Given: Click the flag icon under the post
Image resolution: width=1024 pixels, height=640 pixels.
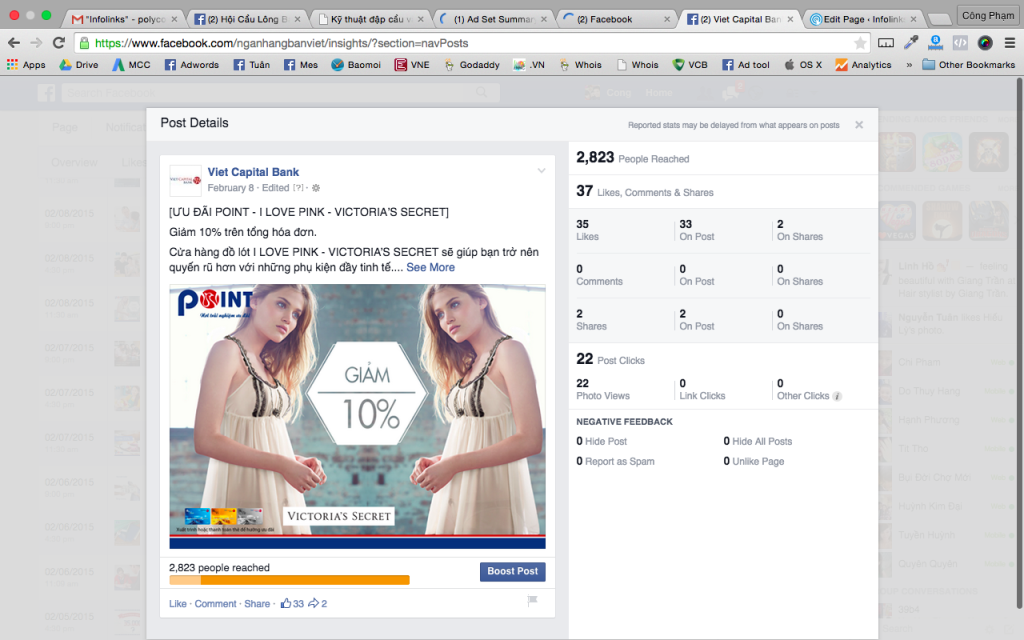Looking at the screenshot, I should (x=532, y=600).
